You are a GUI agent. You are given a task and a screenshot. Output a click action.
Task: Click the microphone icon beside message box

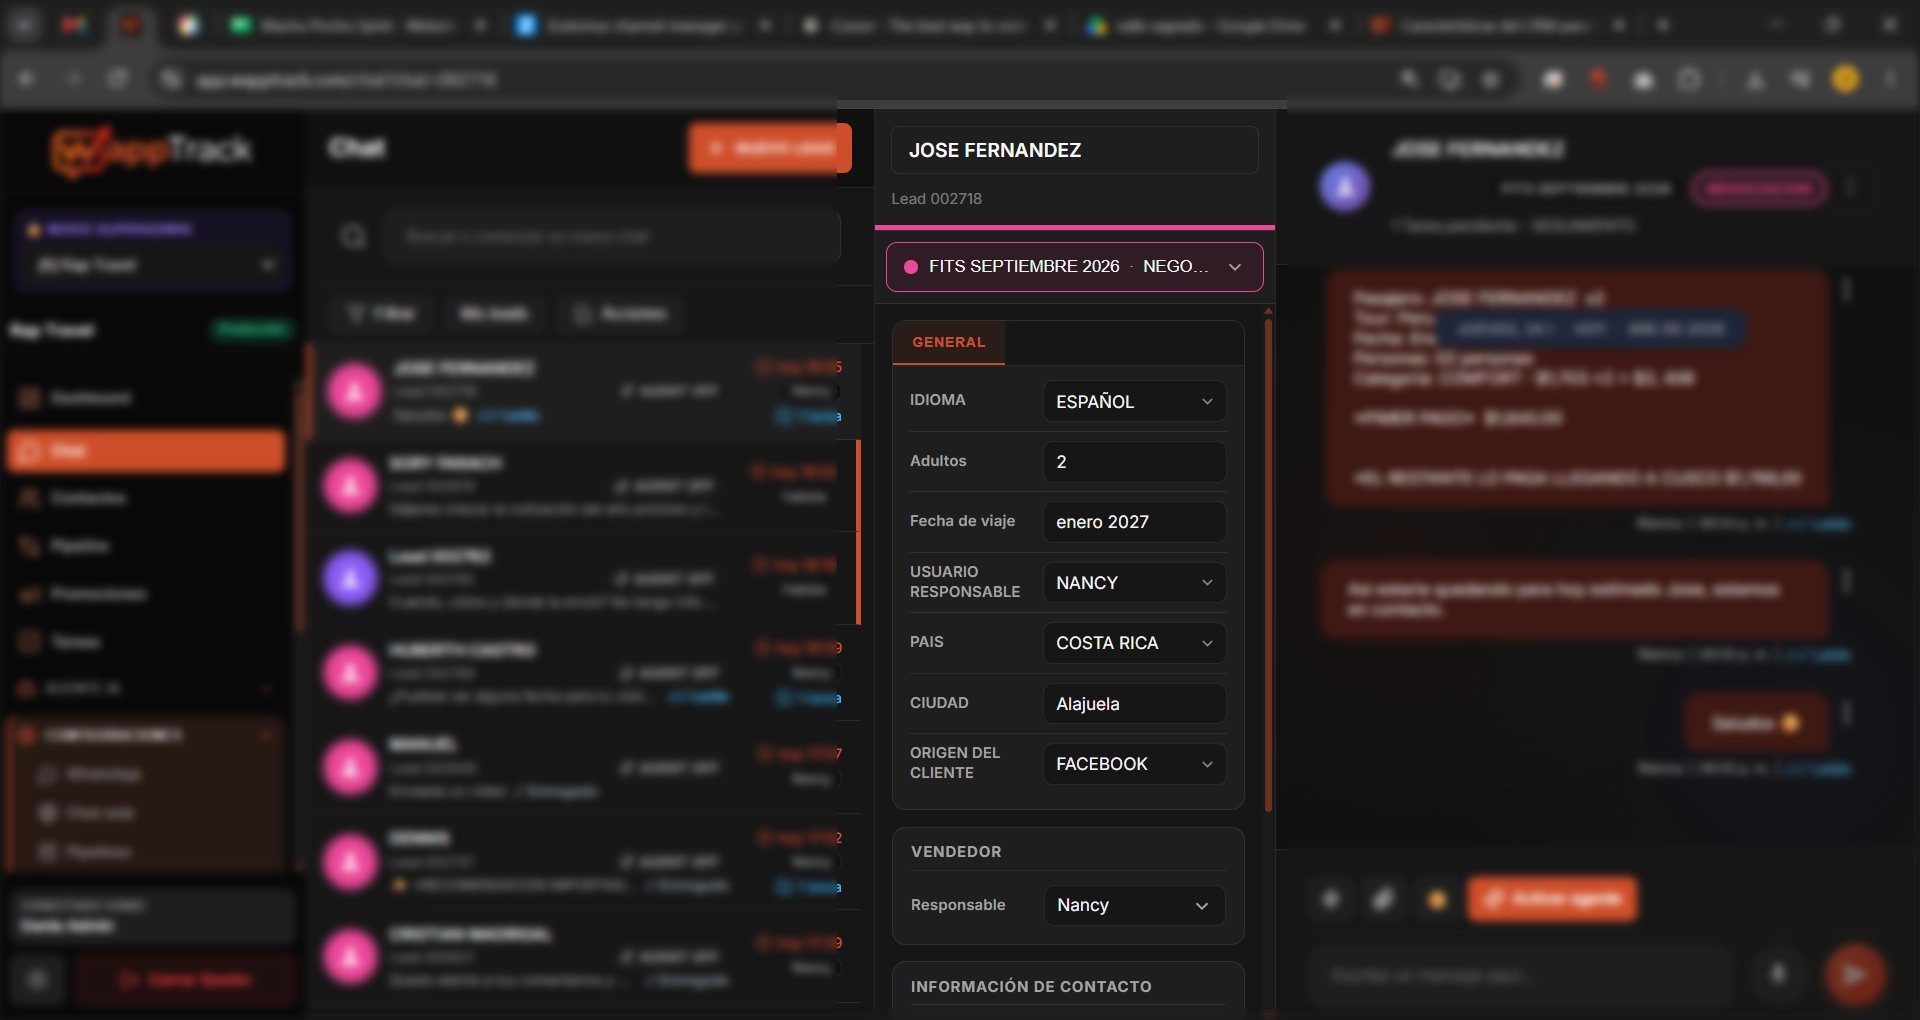coord(1778,973)
